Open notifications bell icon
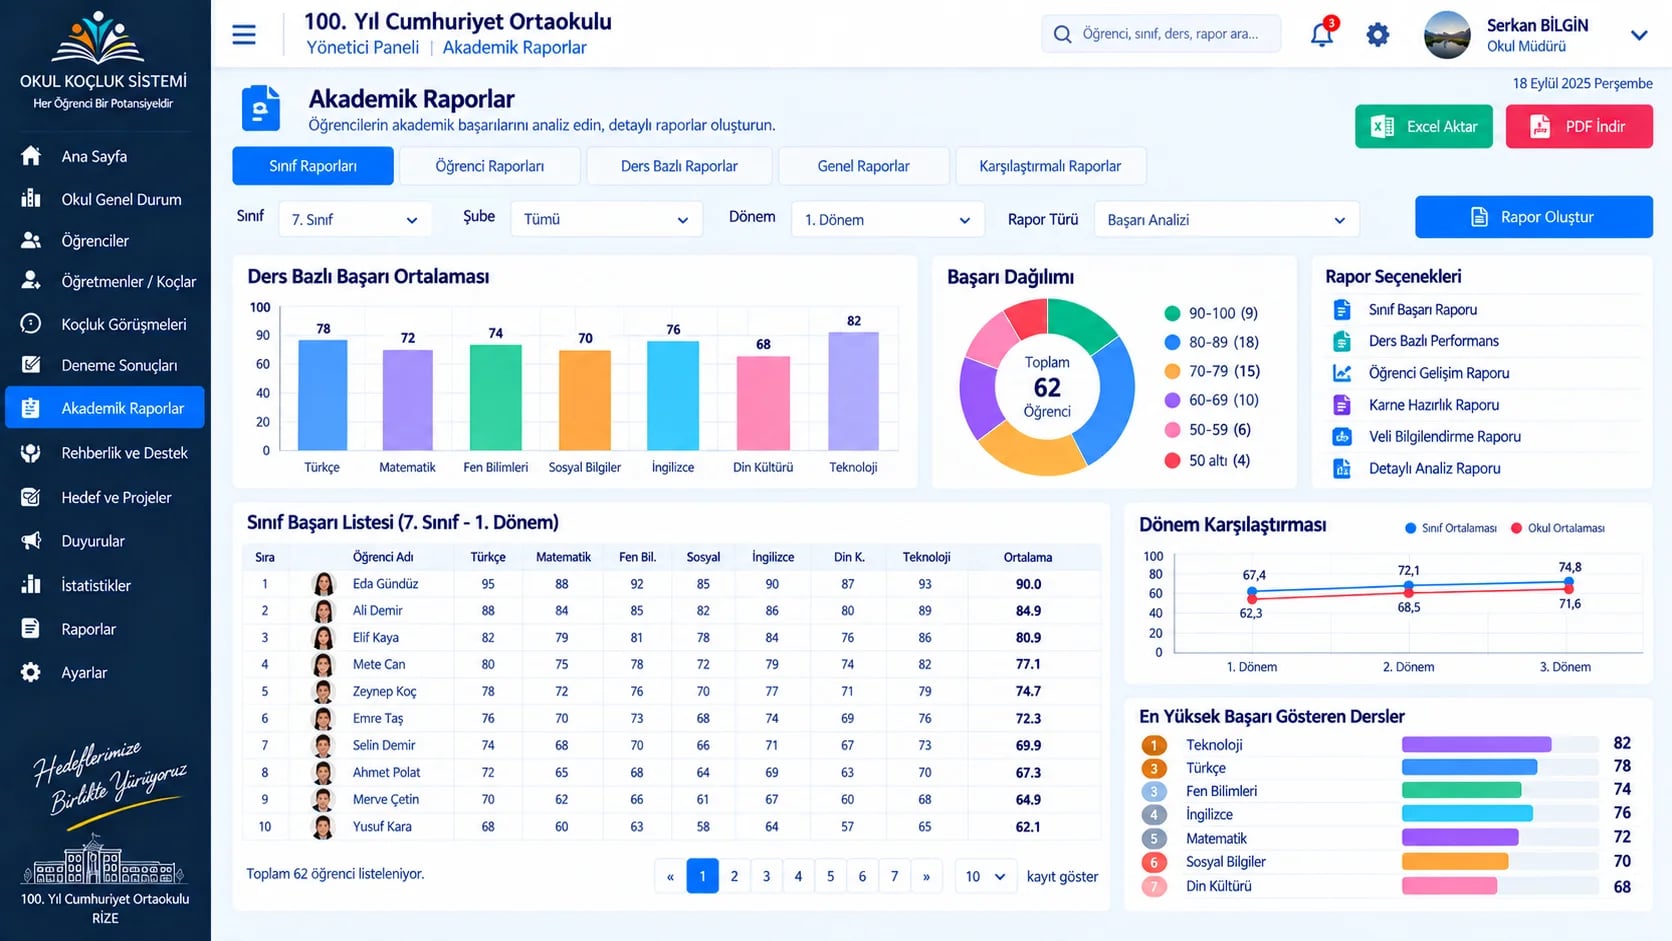 pyautogui.click(x=1322, y=35)
